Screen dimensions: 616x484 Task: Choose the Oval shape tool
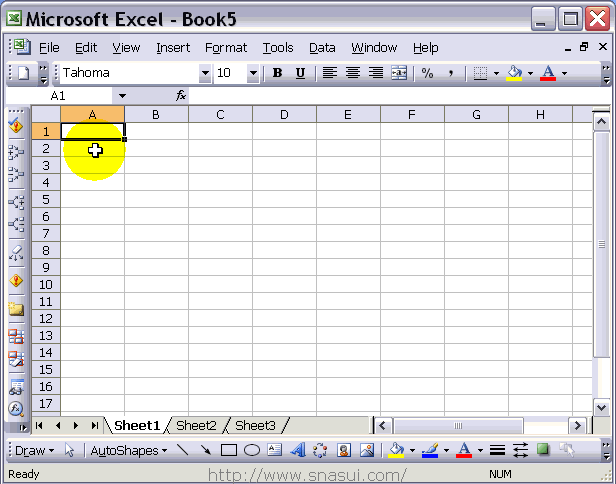pos(252,450)
